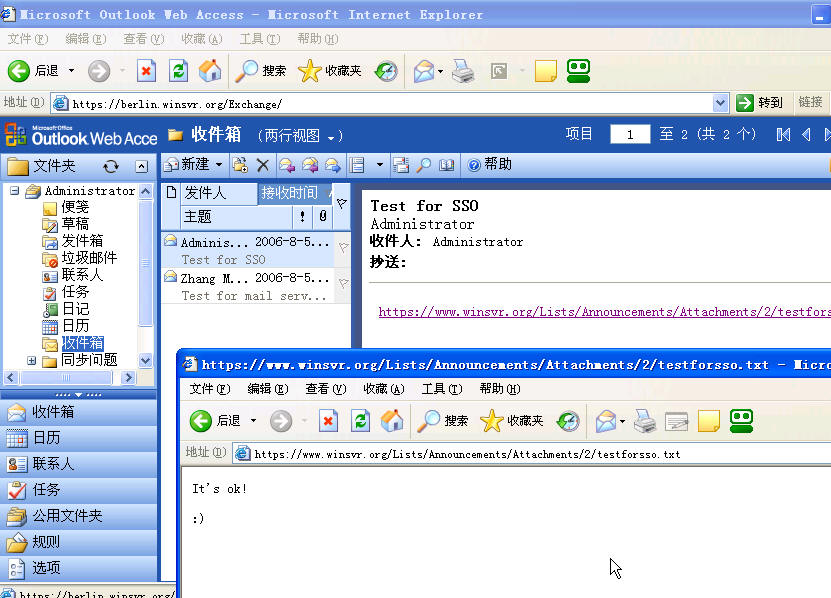Open the 工具(T) menu in the main window
The image size is (831, 598).
coord(251,39)
